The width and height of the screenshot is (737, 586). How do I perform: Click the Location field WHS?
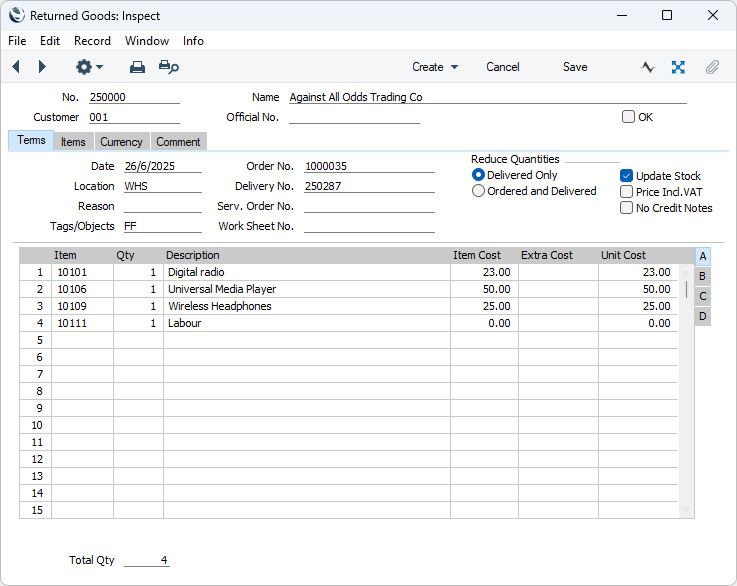click(x=163, y=186)
